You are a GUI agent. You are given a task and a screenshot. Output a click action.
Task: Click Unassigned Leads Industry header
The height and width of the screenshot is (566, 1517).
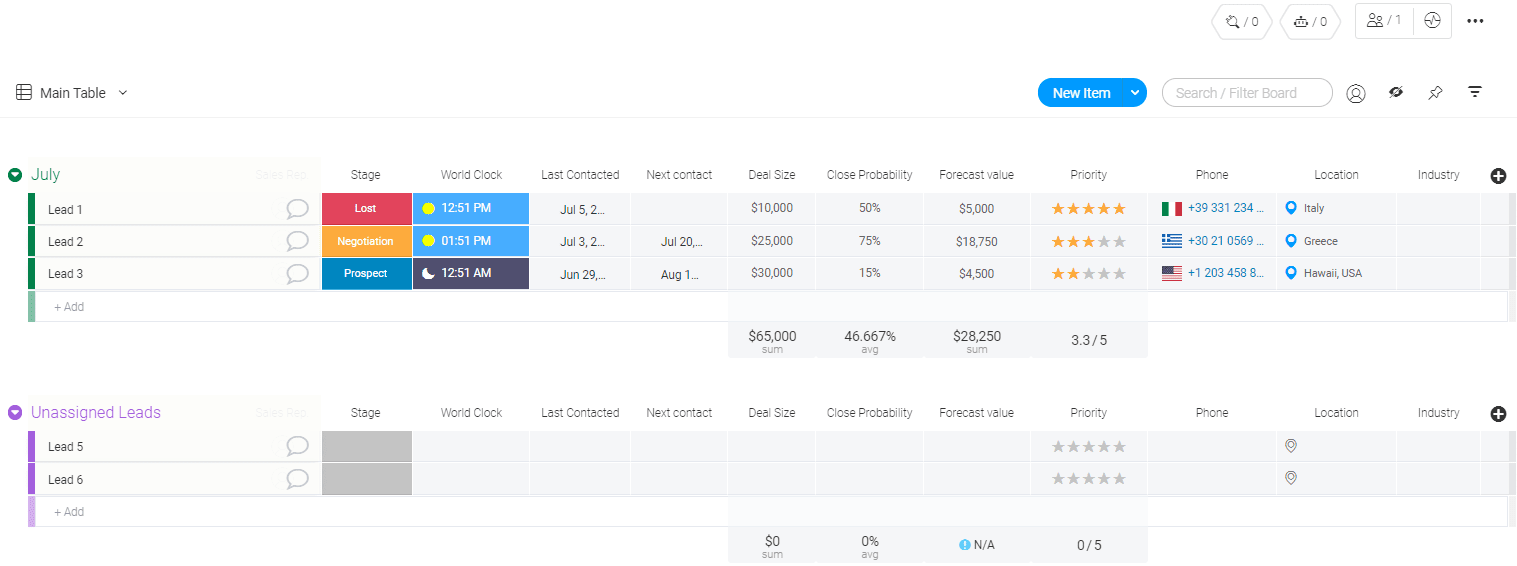(x=1439, y=413)
